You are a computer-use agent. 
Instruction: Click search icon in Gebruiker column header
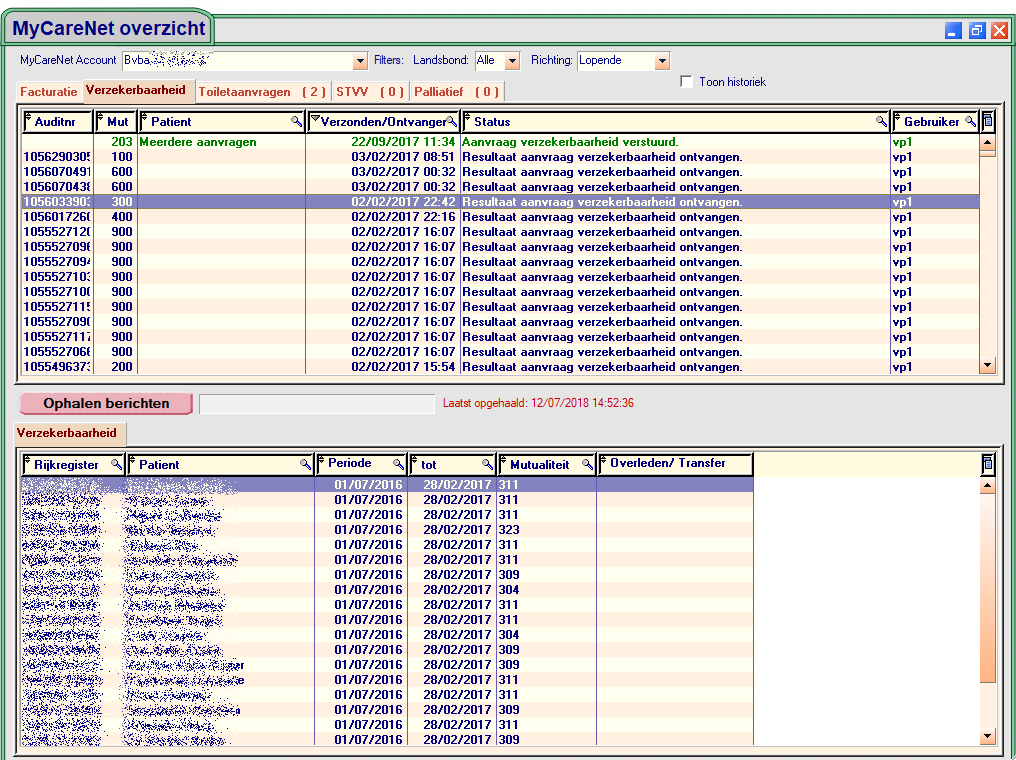(x=970, y=121)
